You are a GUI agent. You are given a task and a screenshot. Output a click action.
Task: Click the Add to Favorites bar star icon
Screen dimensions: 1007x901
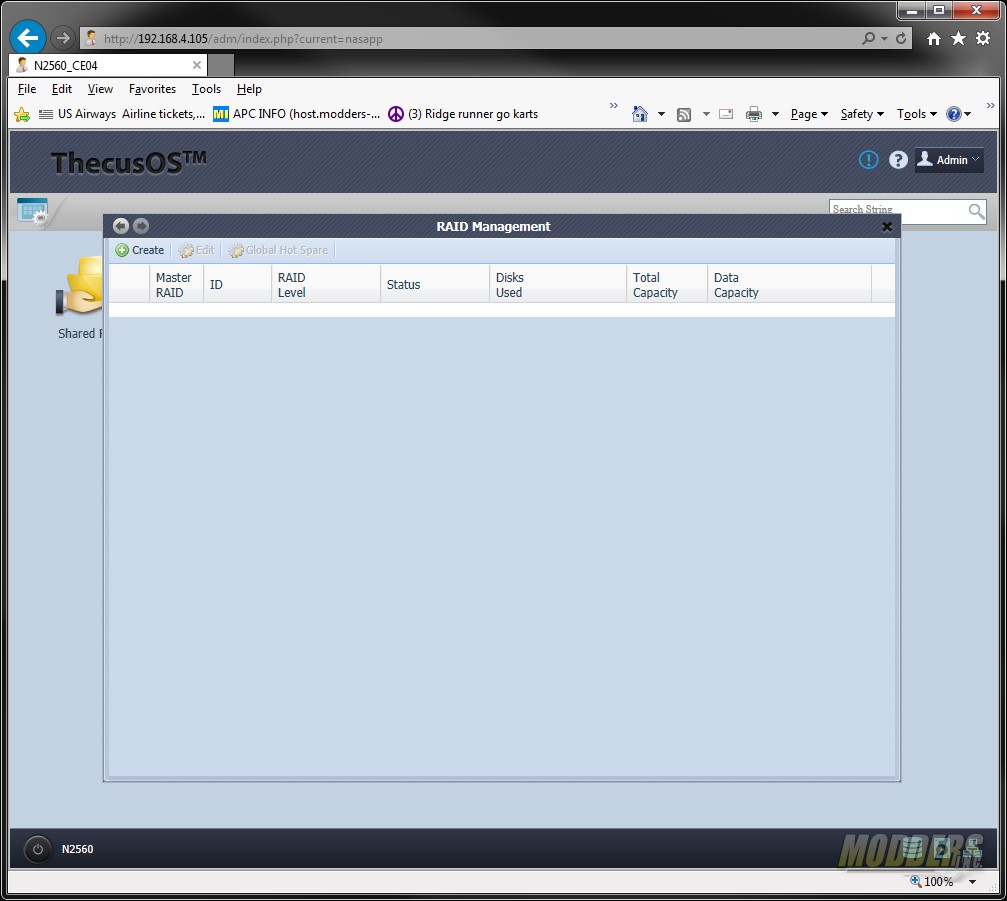click(22, 114)
